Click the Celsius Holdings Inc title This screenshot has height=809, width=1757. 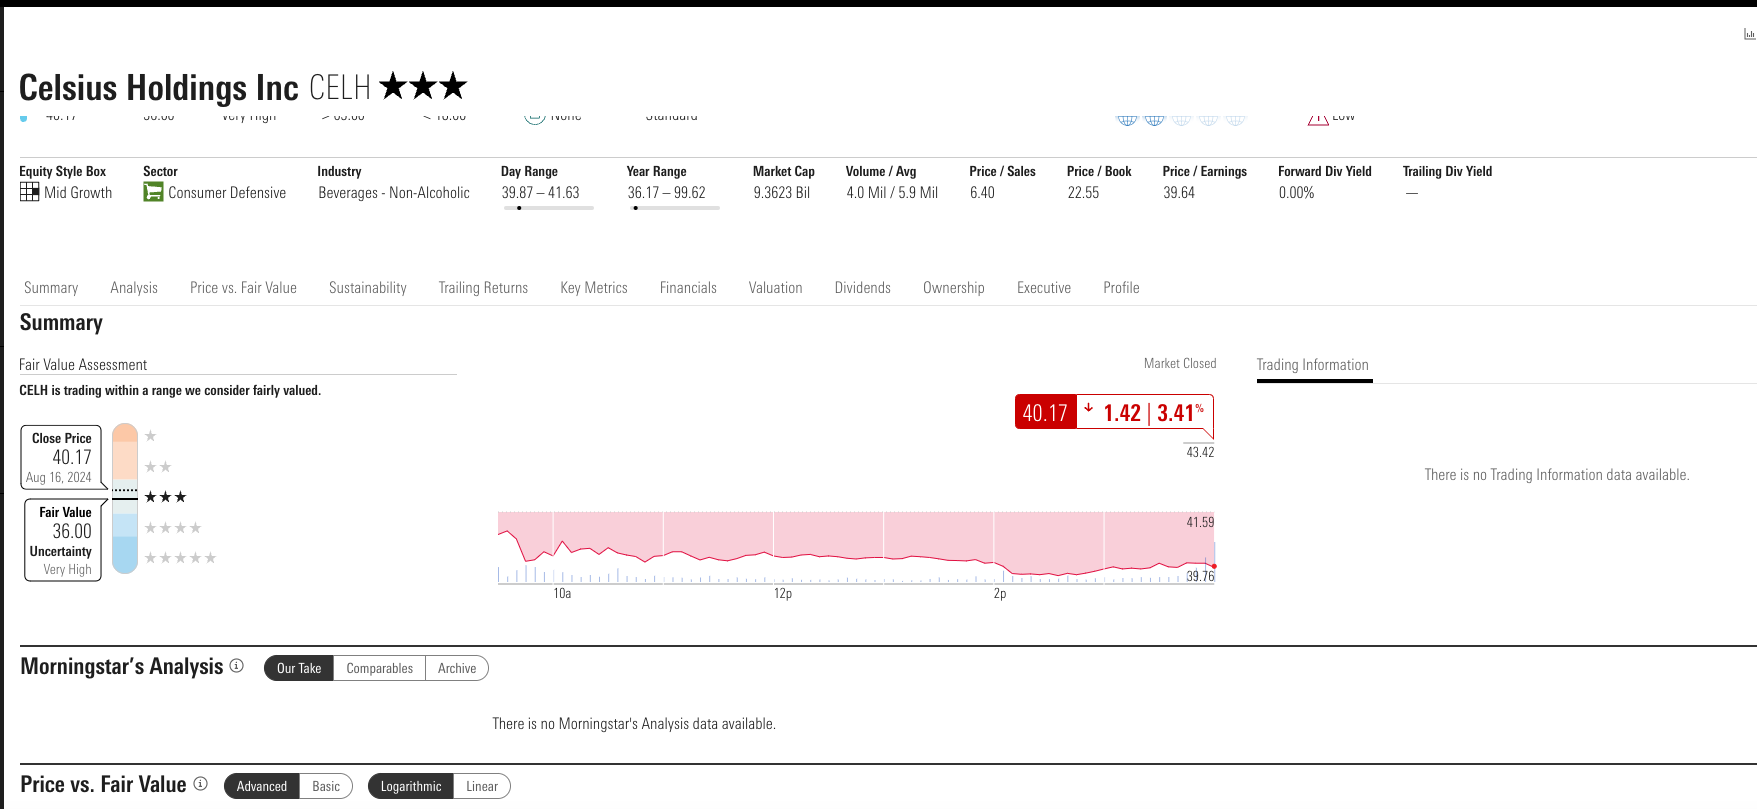tap(159, 88)
